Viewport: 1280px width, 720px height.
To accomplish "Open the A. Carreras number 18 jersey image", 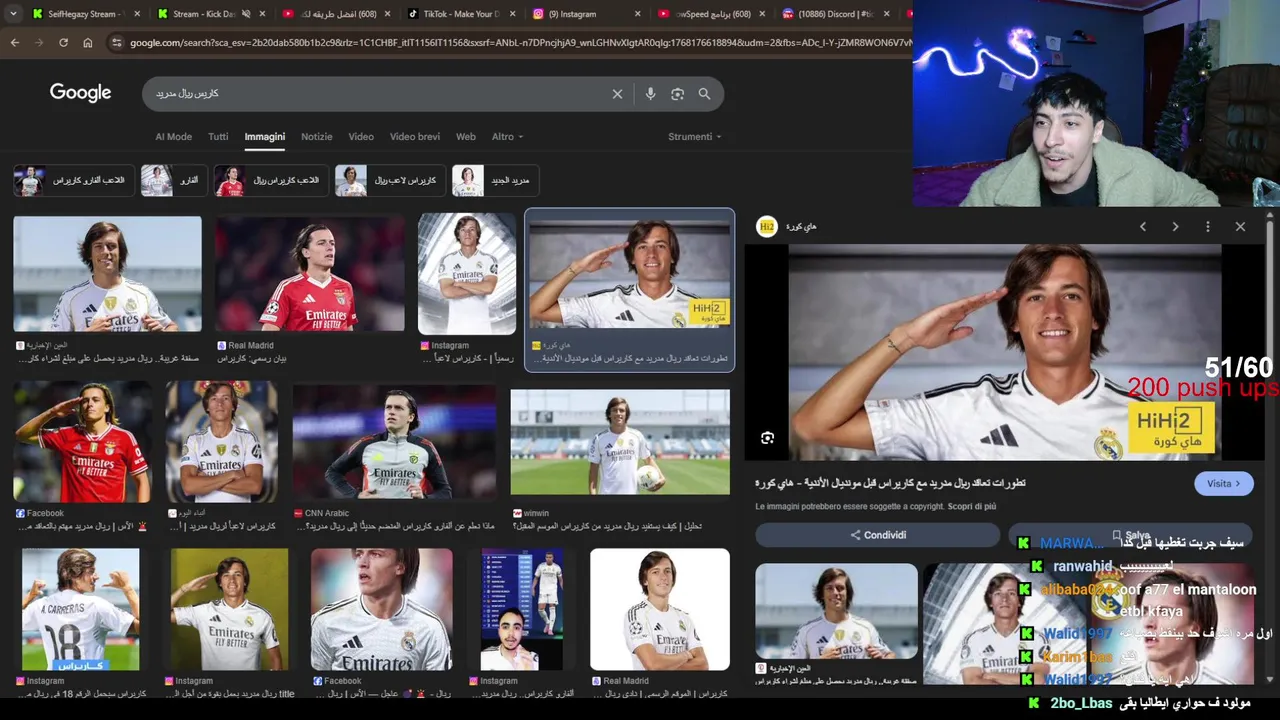I will [81, 609].
